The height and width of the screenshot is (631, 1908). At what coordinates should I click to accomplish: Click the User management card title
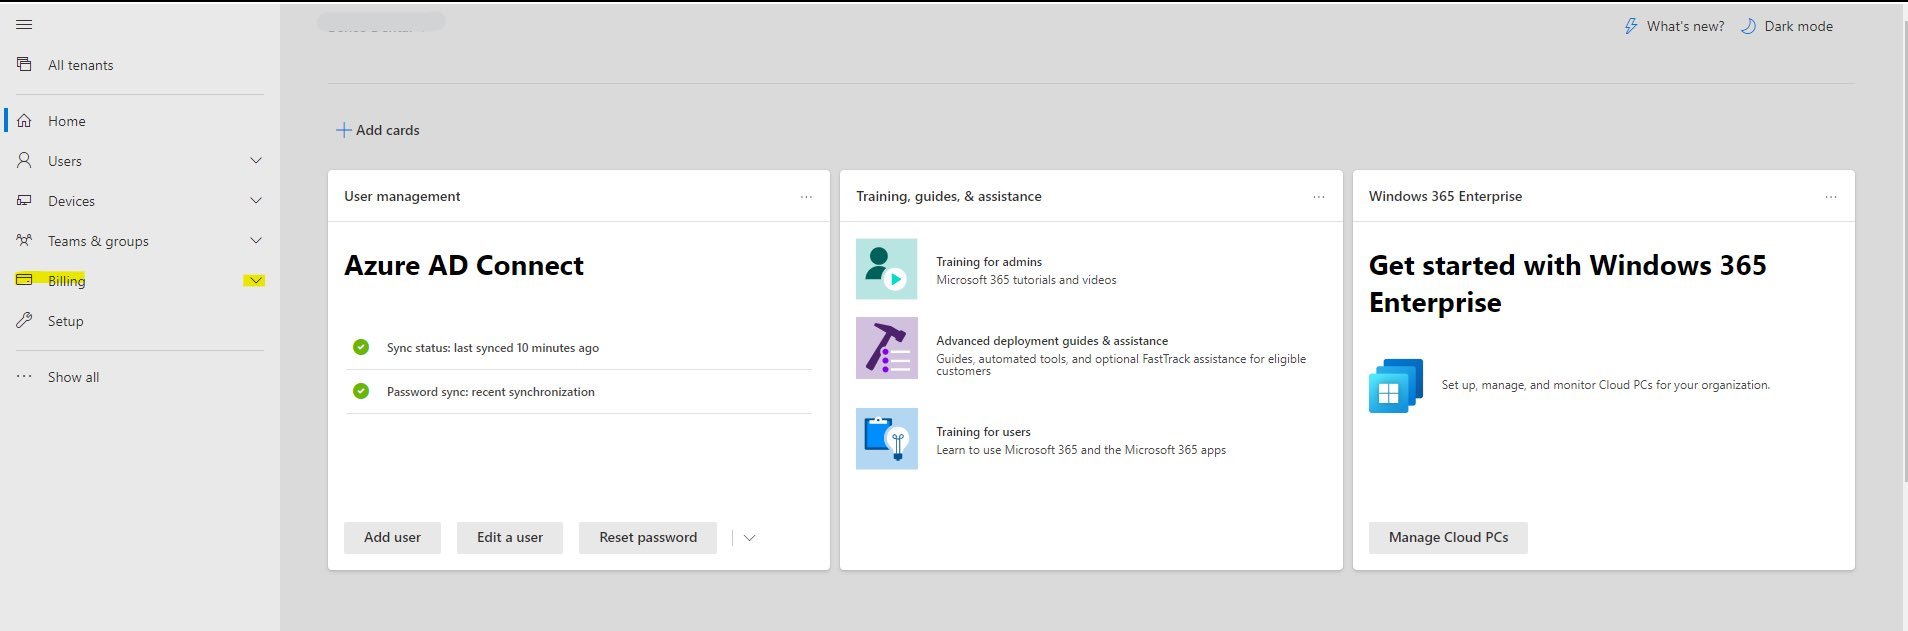tap(402, 196)
